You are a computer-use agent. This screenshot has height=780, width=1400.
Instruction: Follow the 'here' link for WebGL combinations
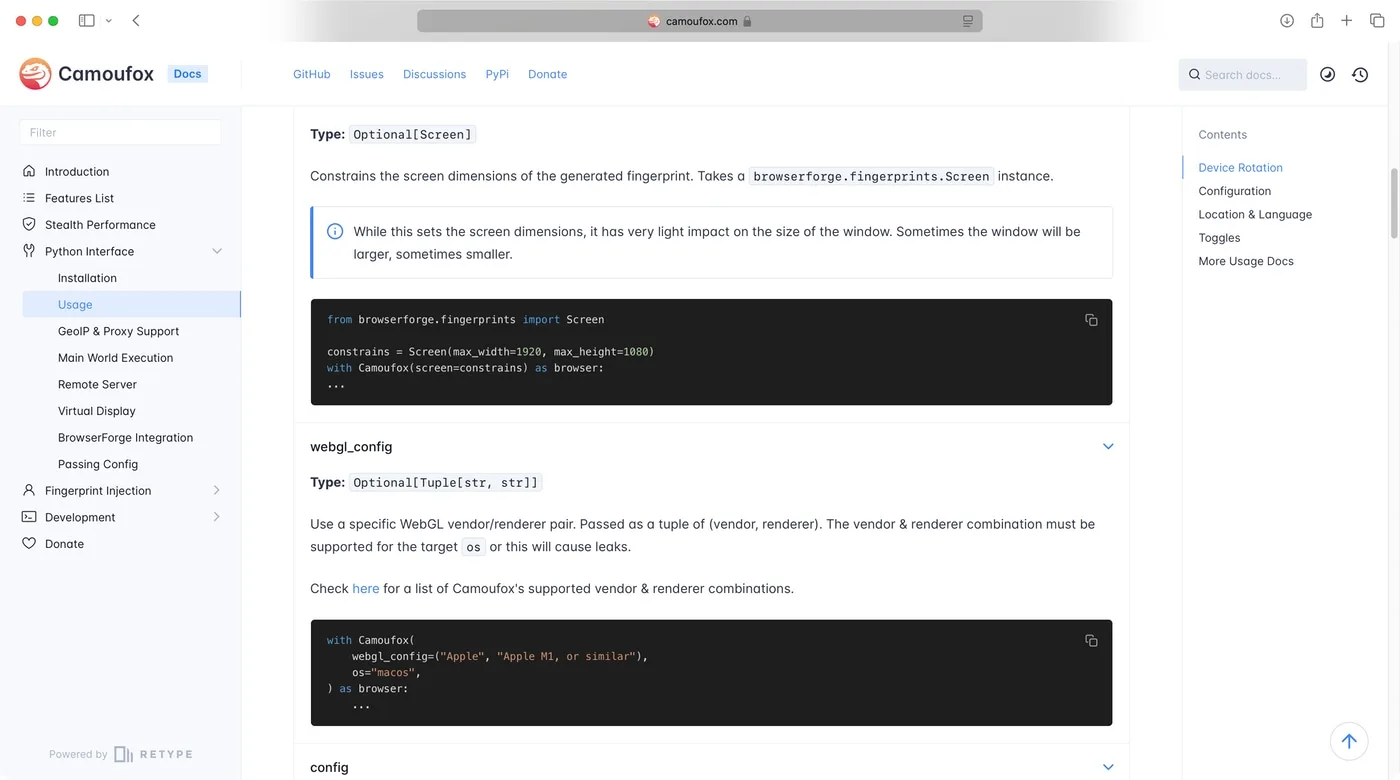coord(365,588)
